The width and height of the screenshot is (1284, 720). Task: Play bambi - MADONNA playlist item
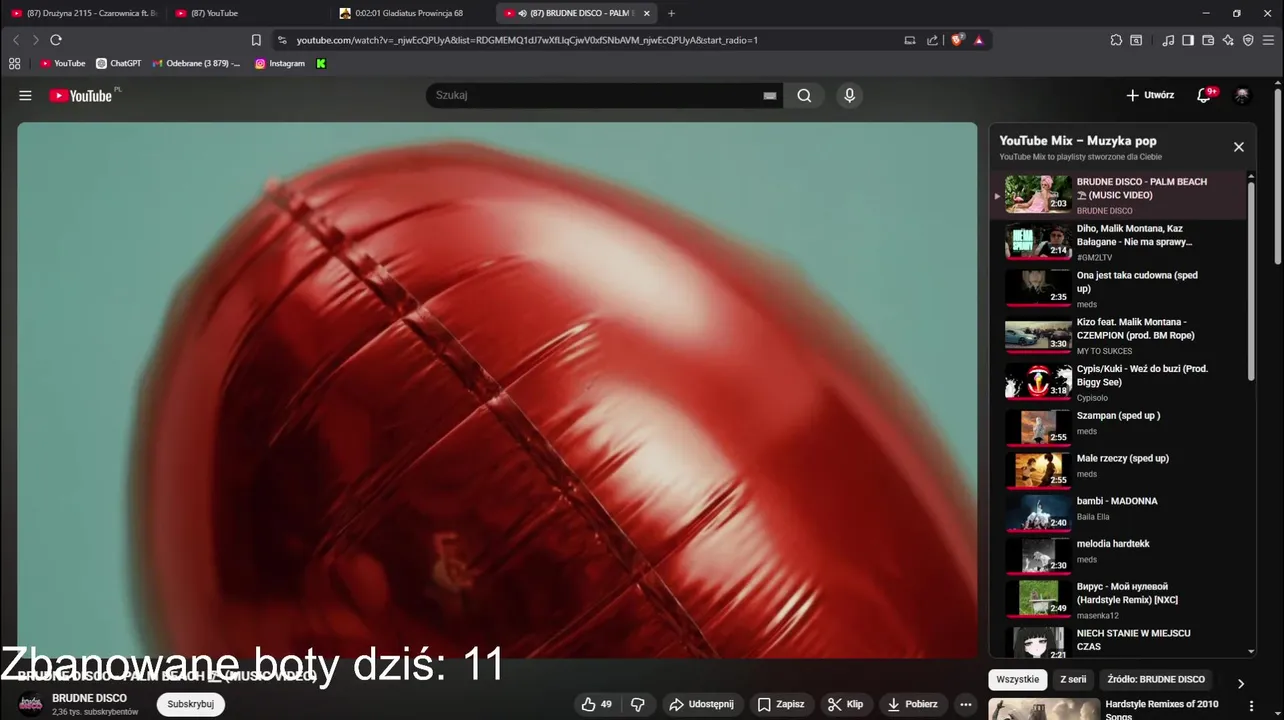coord(1120,513)
